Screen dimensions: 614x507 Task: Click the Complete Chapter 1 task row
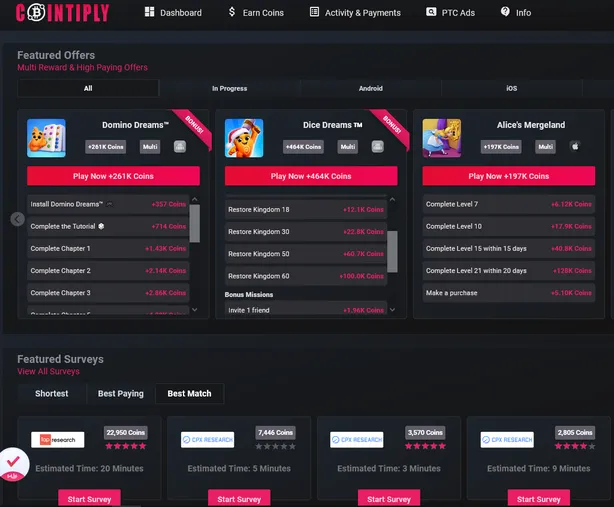click(x=108, y=249)
